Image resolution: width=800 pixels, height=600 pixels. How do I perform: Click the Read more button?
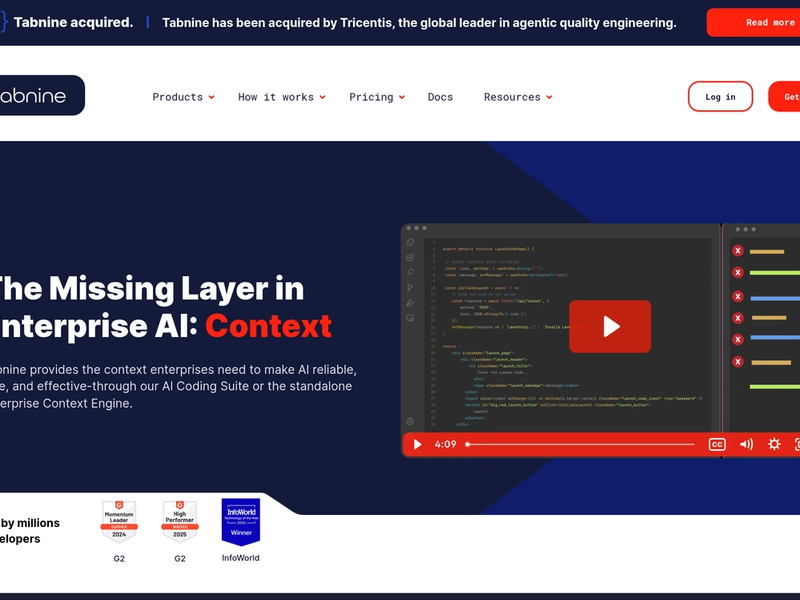click(x=753, y=22)
